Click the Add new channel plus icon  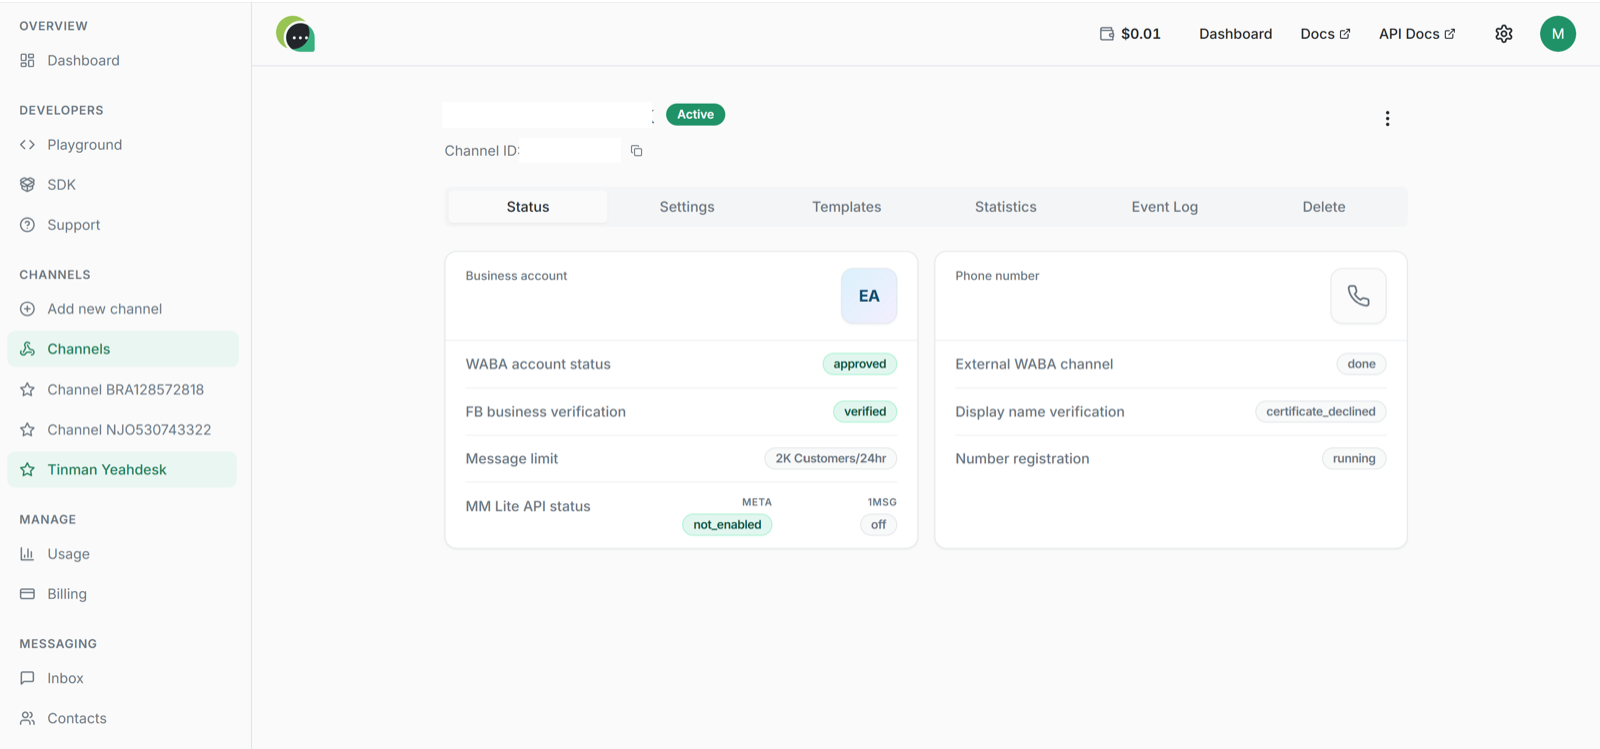27,309
